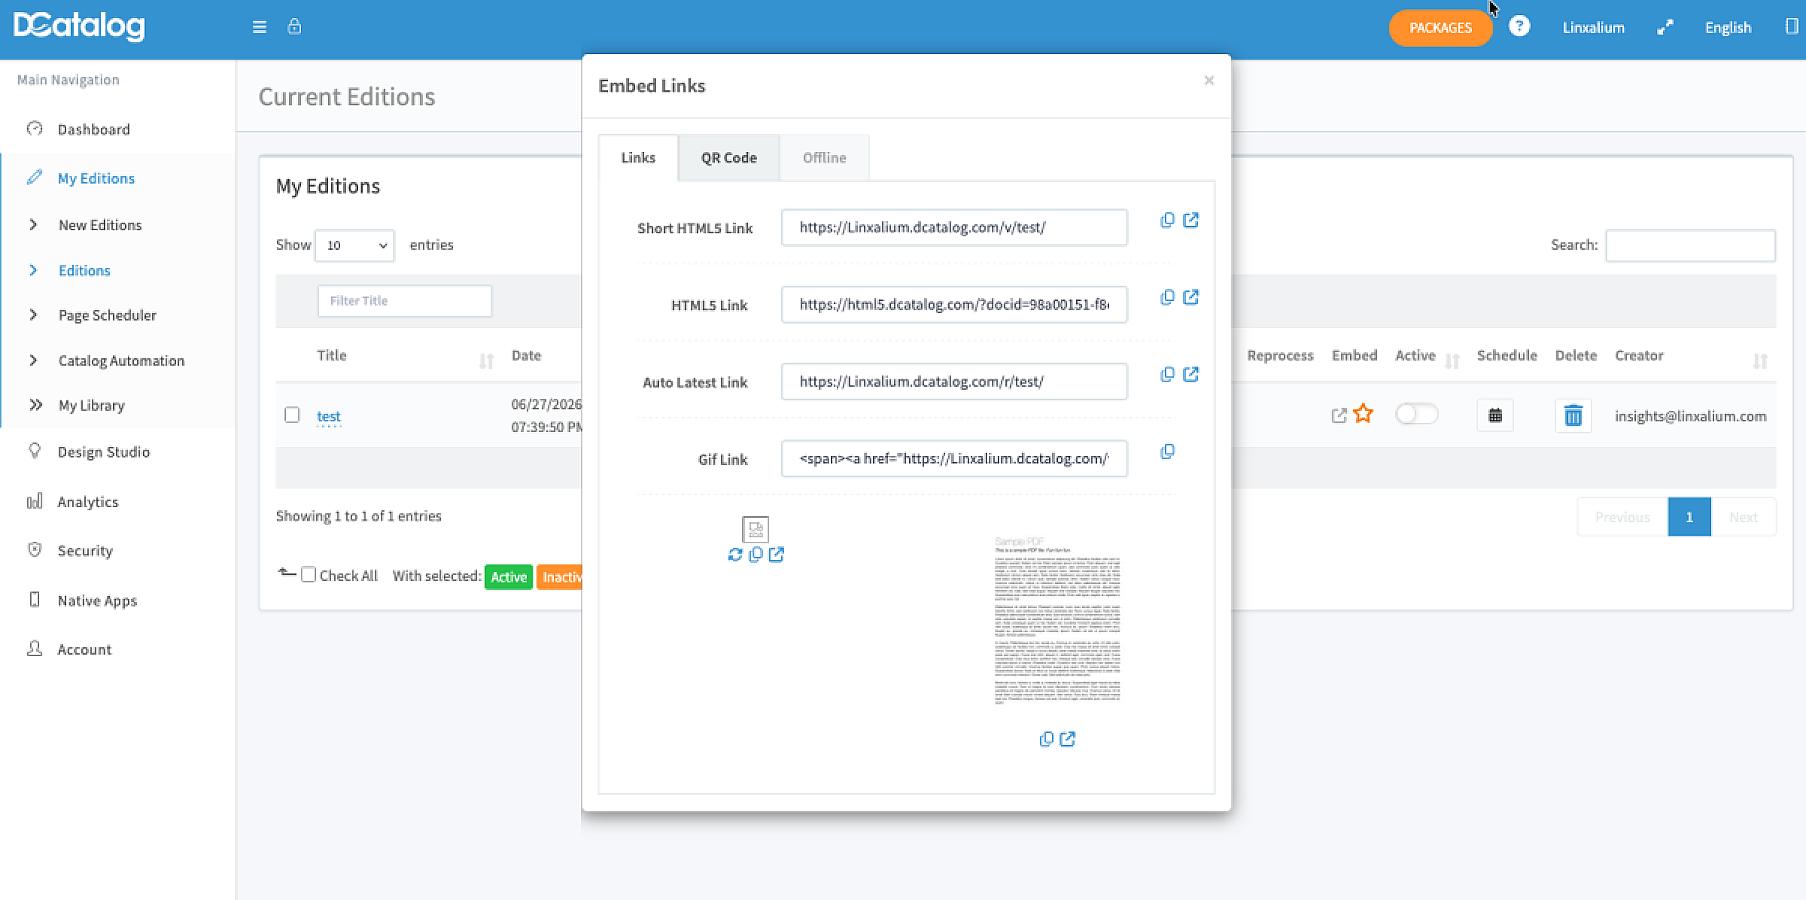Expand New Editions submenu
1806x900 pixels.
tap(100, 225)
